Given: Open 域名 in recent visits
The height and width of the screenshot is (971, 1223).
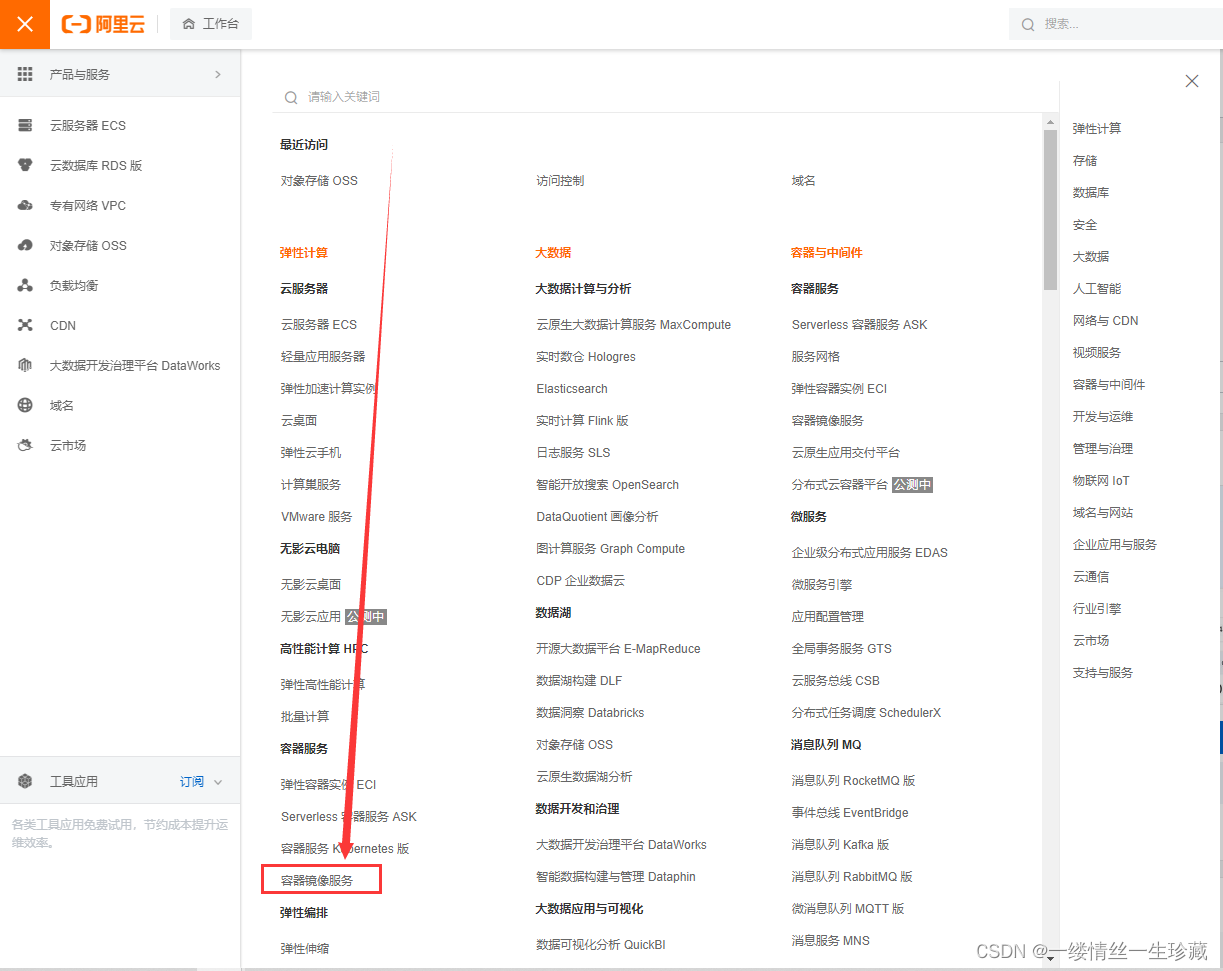Looking at the screenshot, I should point(804,180).
